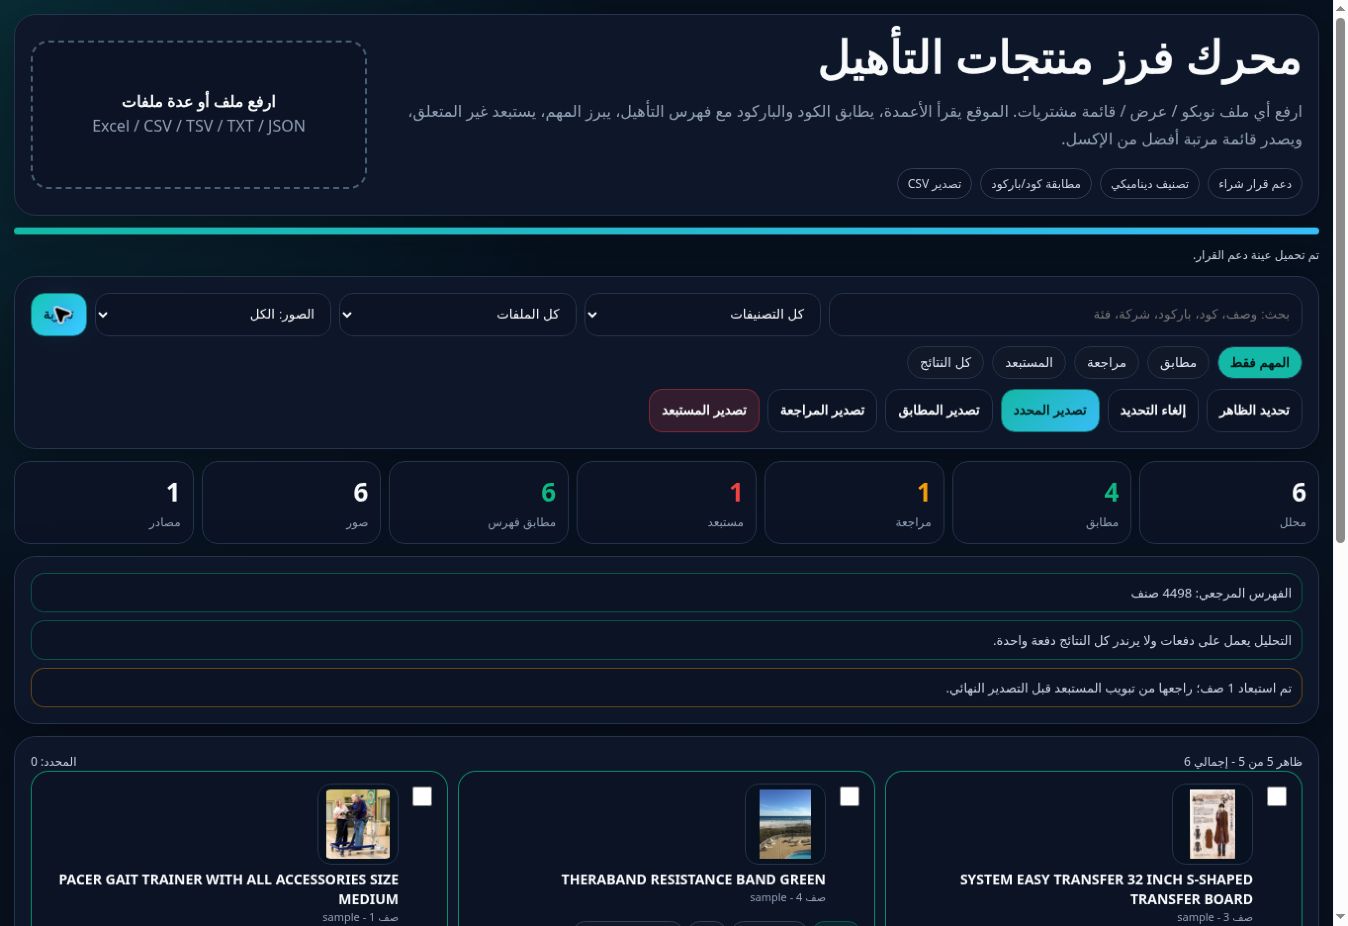Click the cyan button beside the images dropdown
This screenshot has width=1348, height=926.
click(x=59, y=314)
